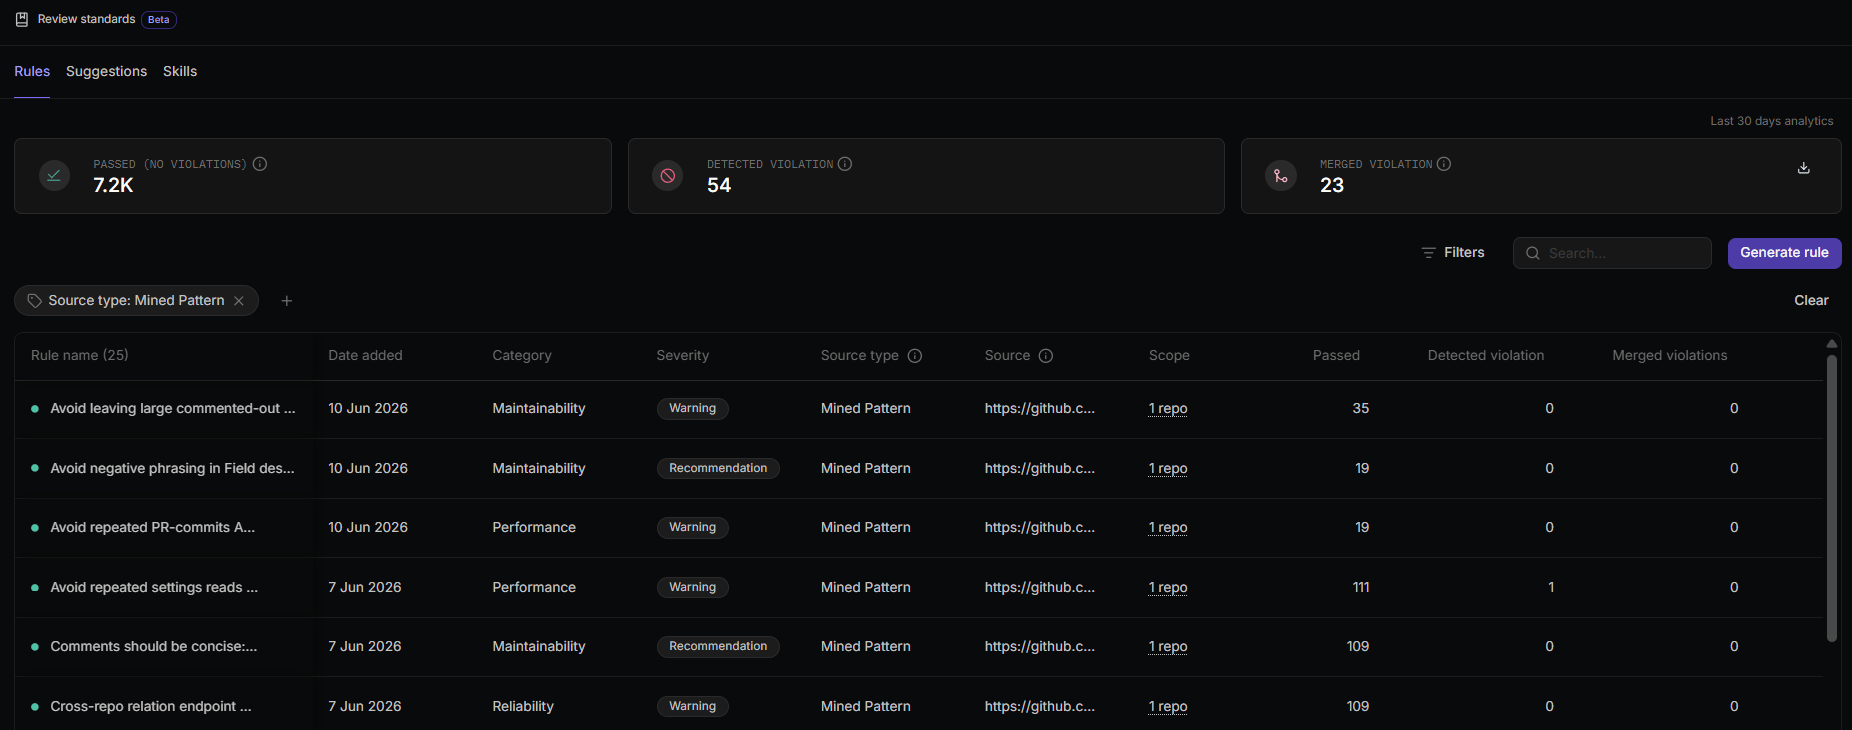Click the Passed info icon
1852x730 pixels.
[x=260, y=164]
